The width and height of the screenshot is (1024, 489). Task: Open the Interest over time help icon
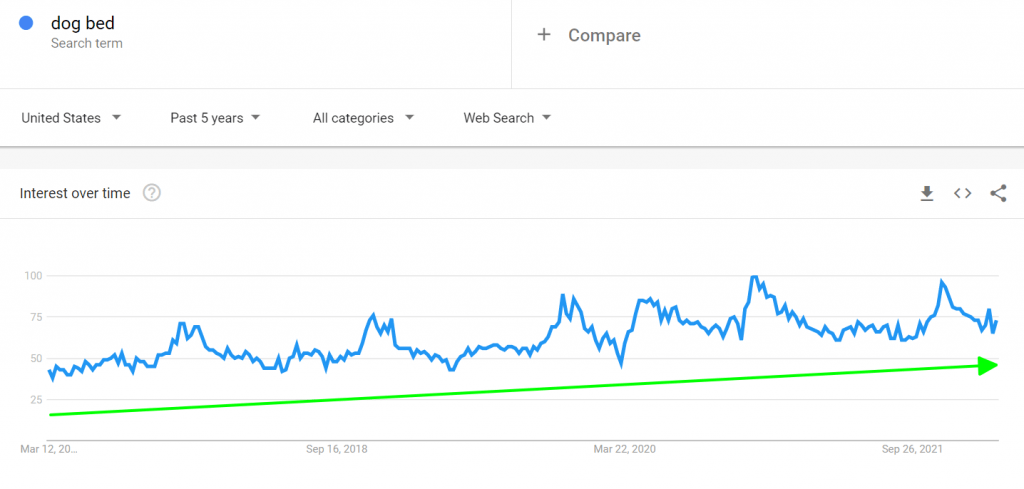coord(152,193)
